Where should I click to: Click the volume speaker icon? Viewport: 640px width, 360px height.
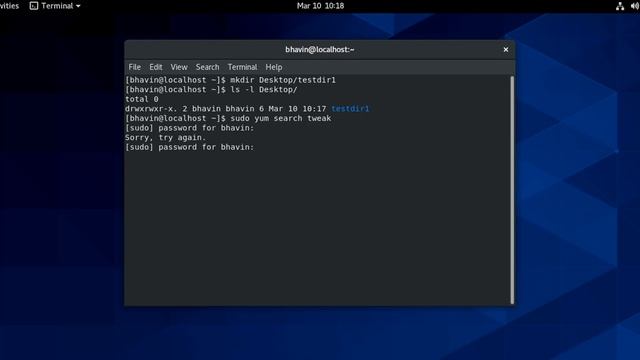click(635, 6)
